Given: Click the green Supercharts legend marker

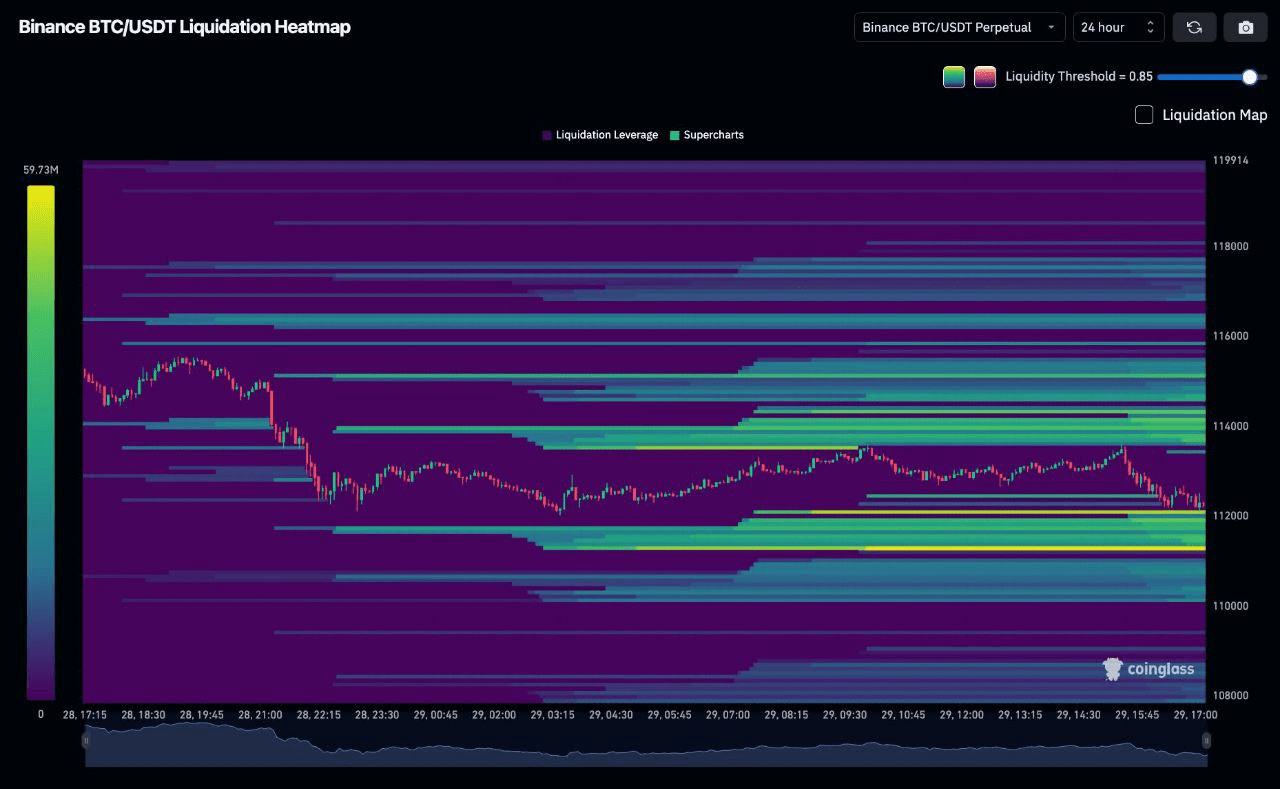Looking at the screenshot, I should 675,135.
